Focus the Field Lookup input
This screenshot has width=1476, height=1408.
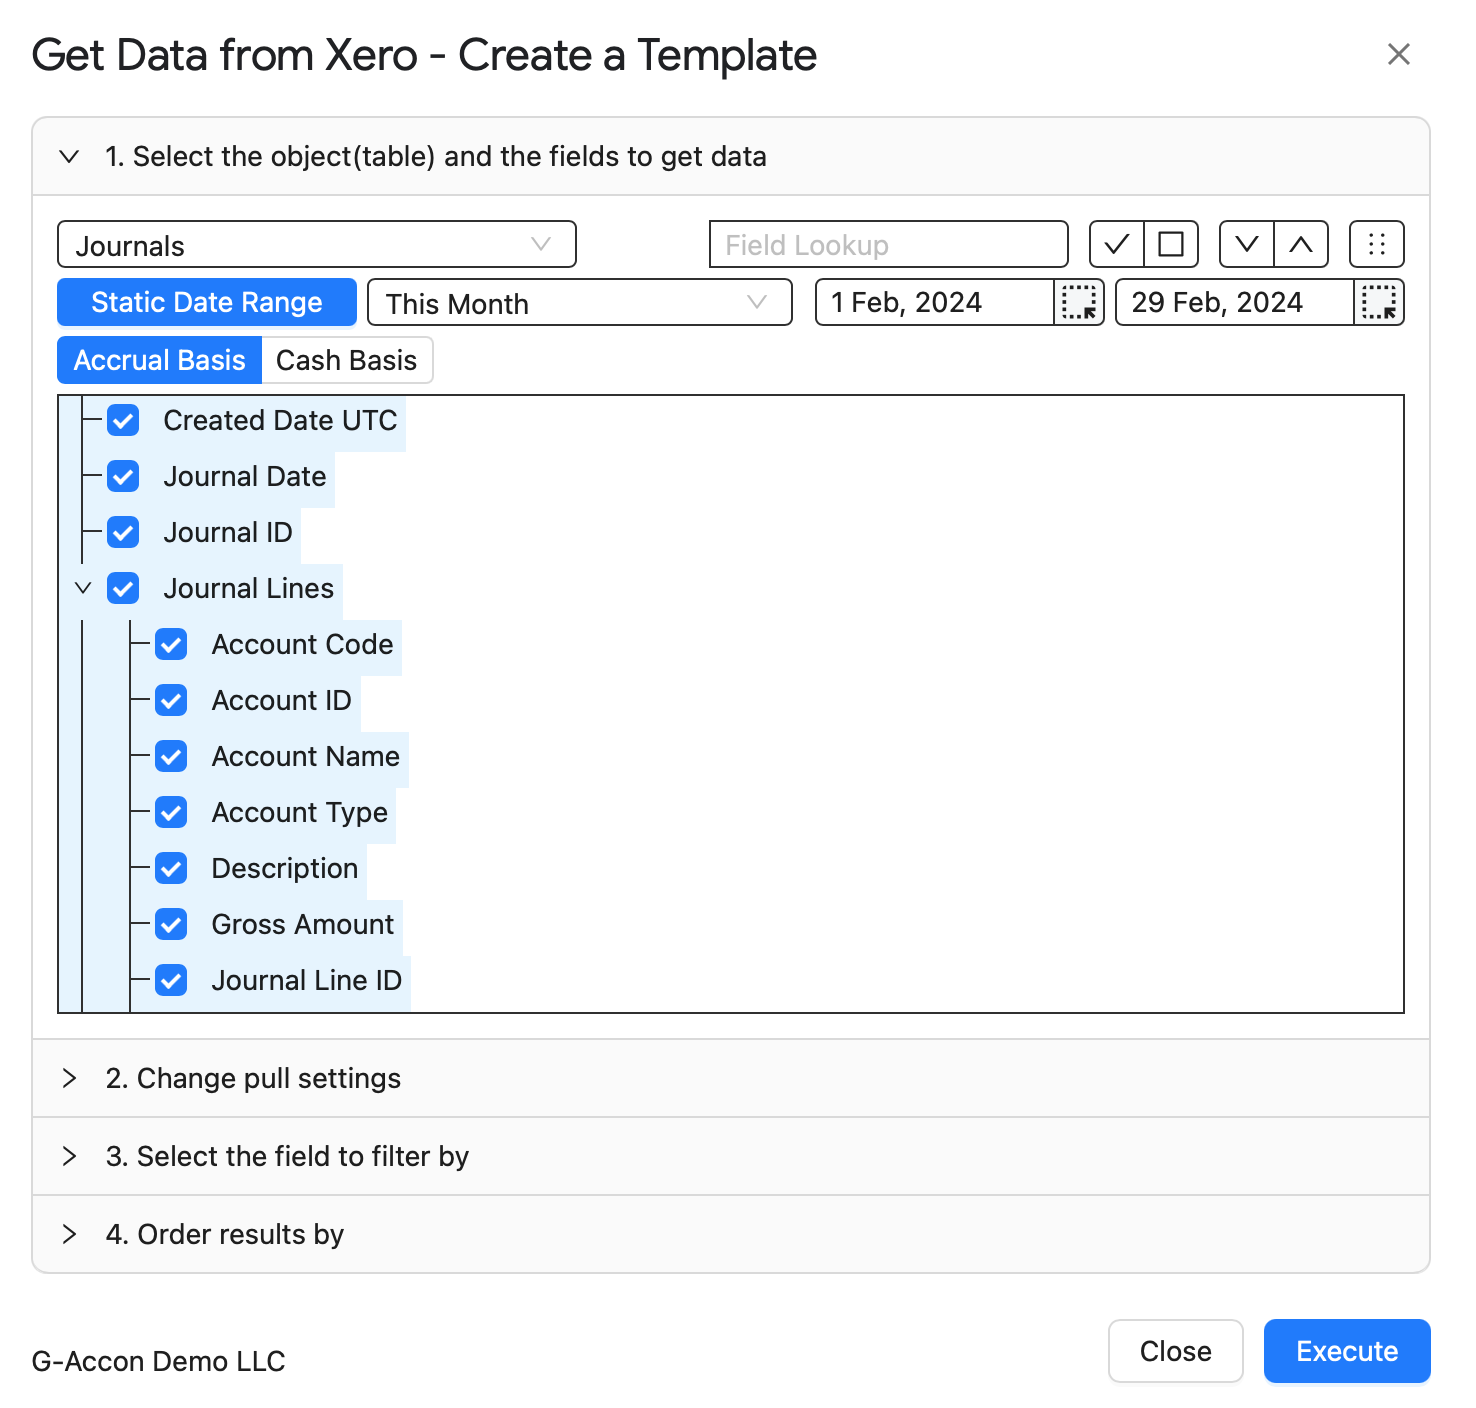coord(889,244)
